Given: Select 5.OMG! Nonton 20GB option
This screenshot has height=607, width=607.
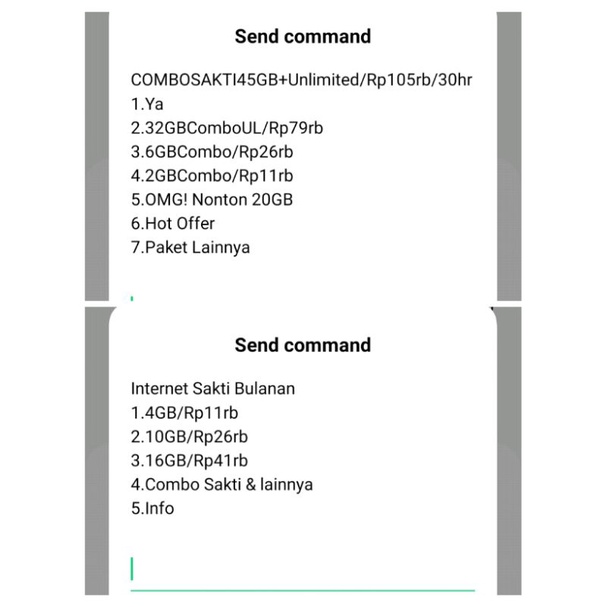Looking at the screenshot, I should [212, 199].
